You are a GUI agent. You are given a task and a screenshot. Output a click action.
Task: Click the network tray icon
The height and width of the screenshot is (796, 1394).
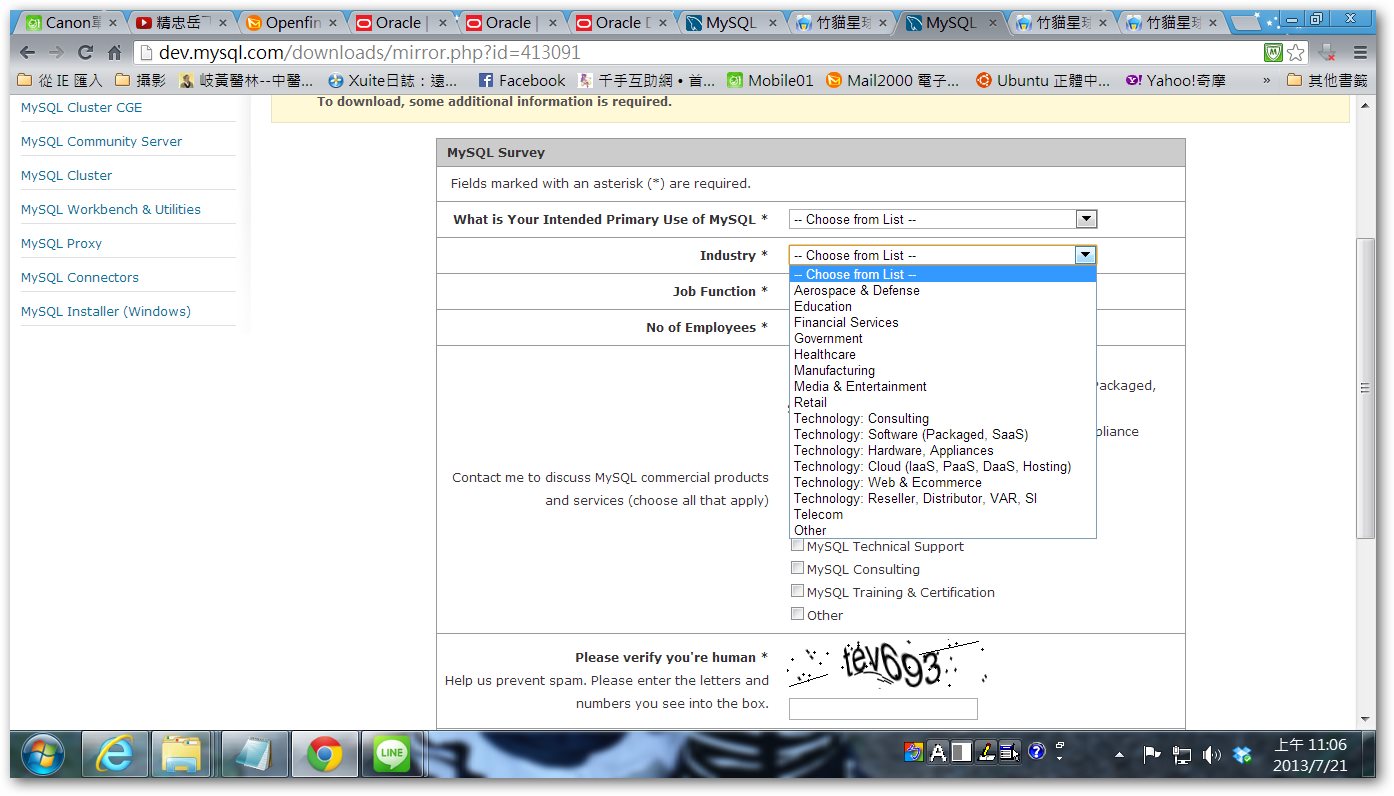(x=1182, y=755)
